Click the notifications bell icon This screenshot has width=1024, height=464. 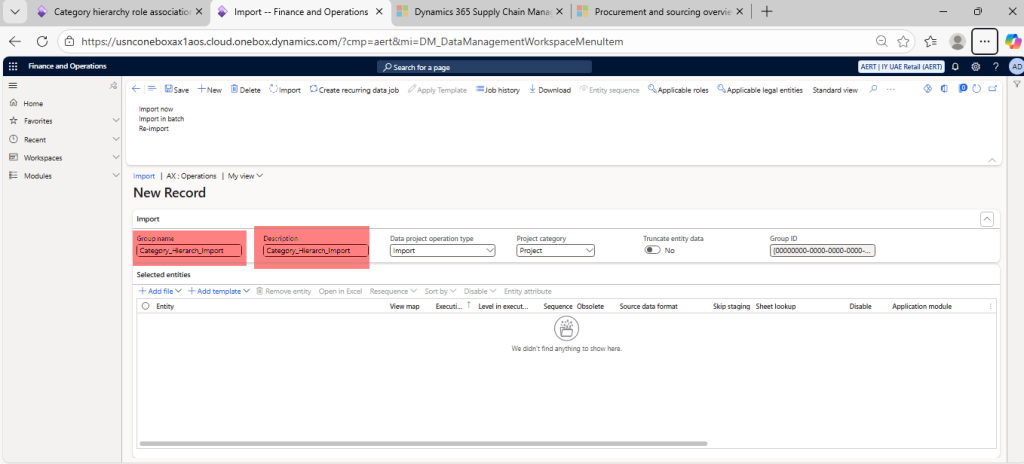click(956, 67)
